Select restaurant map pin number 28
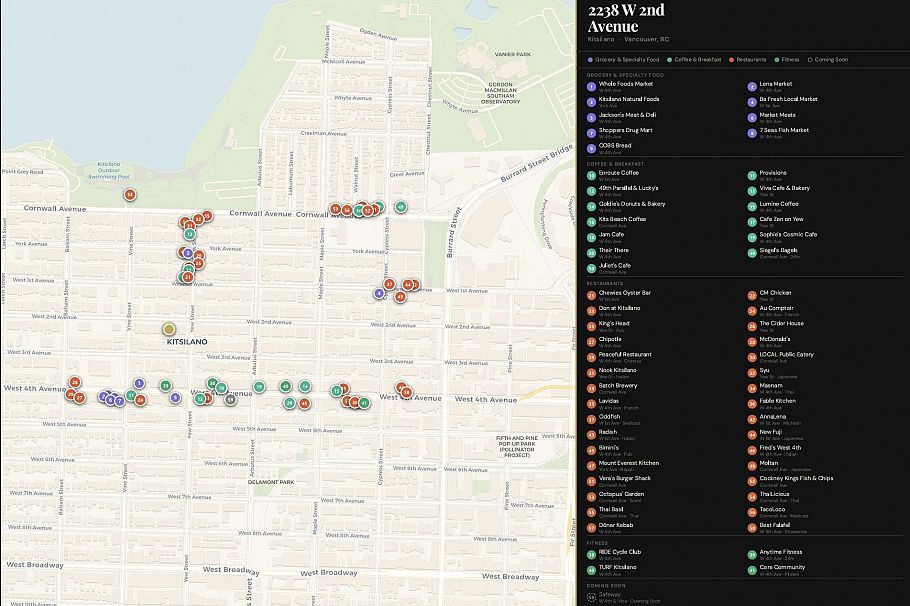Image resolution: width=910 pixels, height=606 pixels. pos(74,382)
